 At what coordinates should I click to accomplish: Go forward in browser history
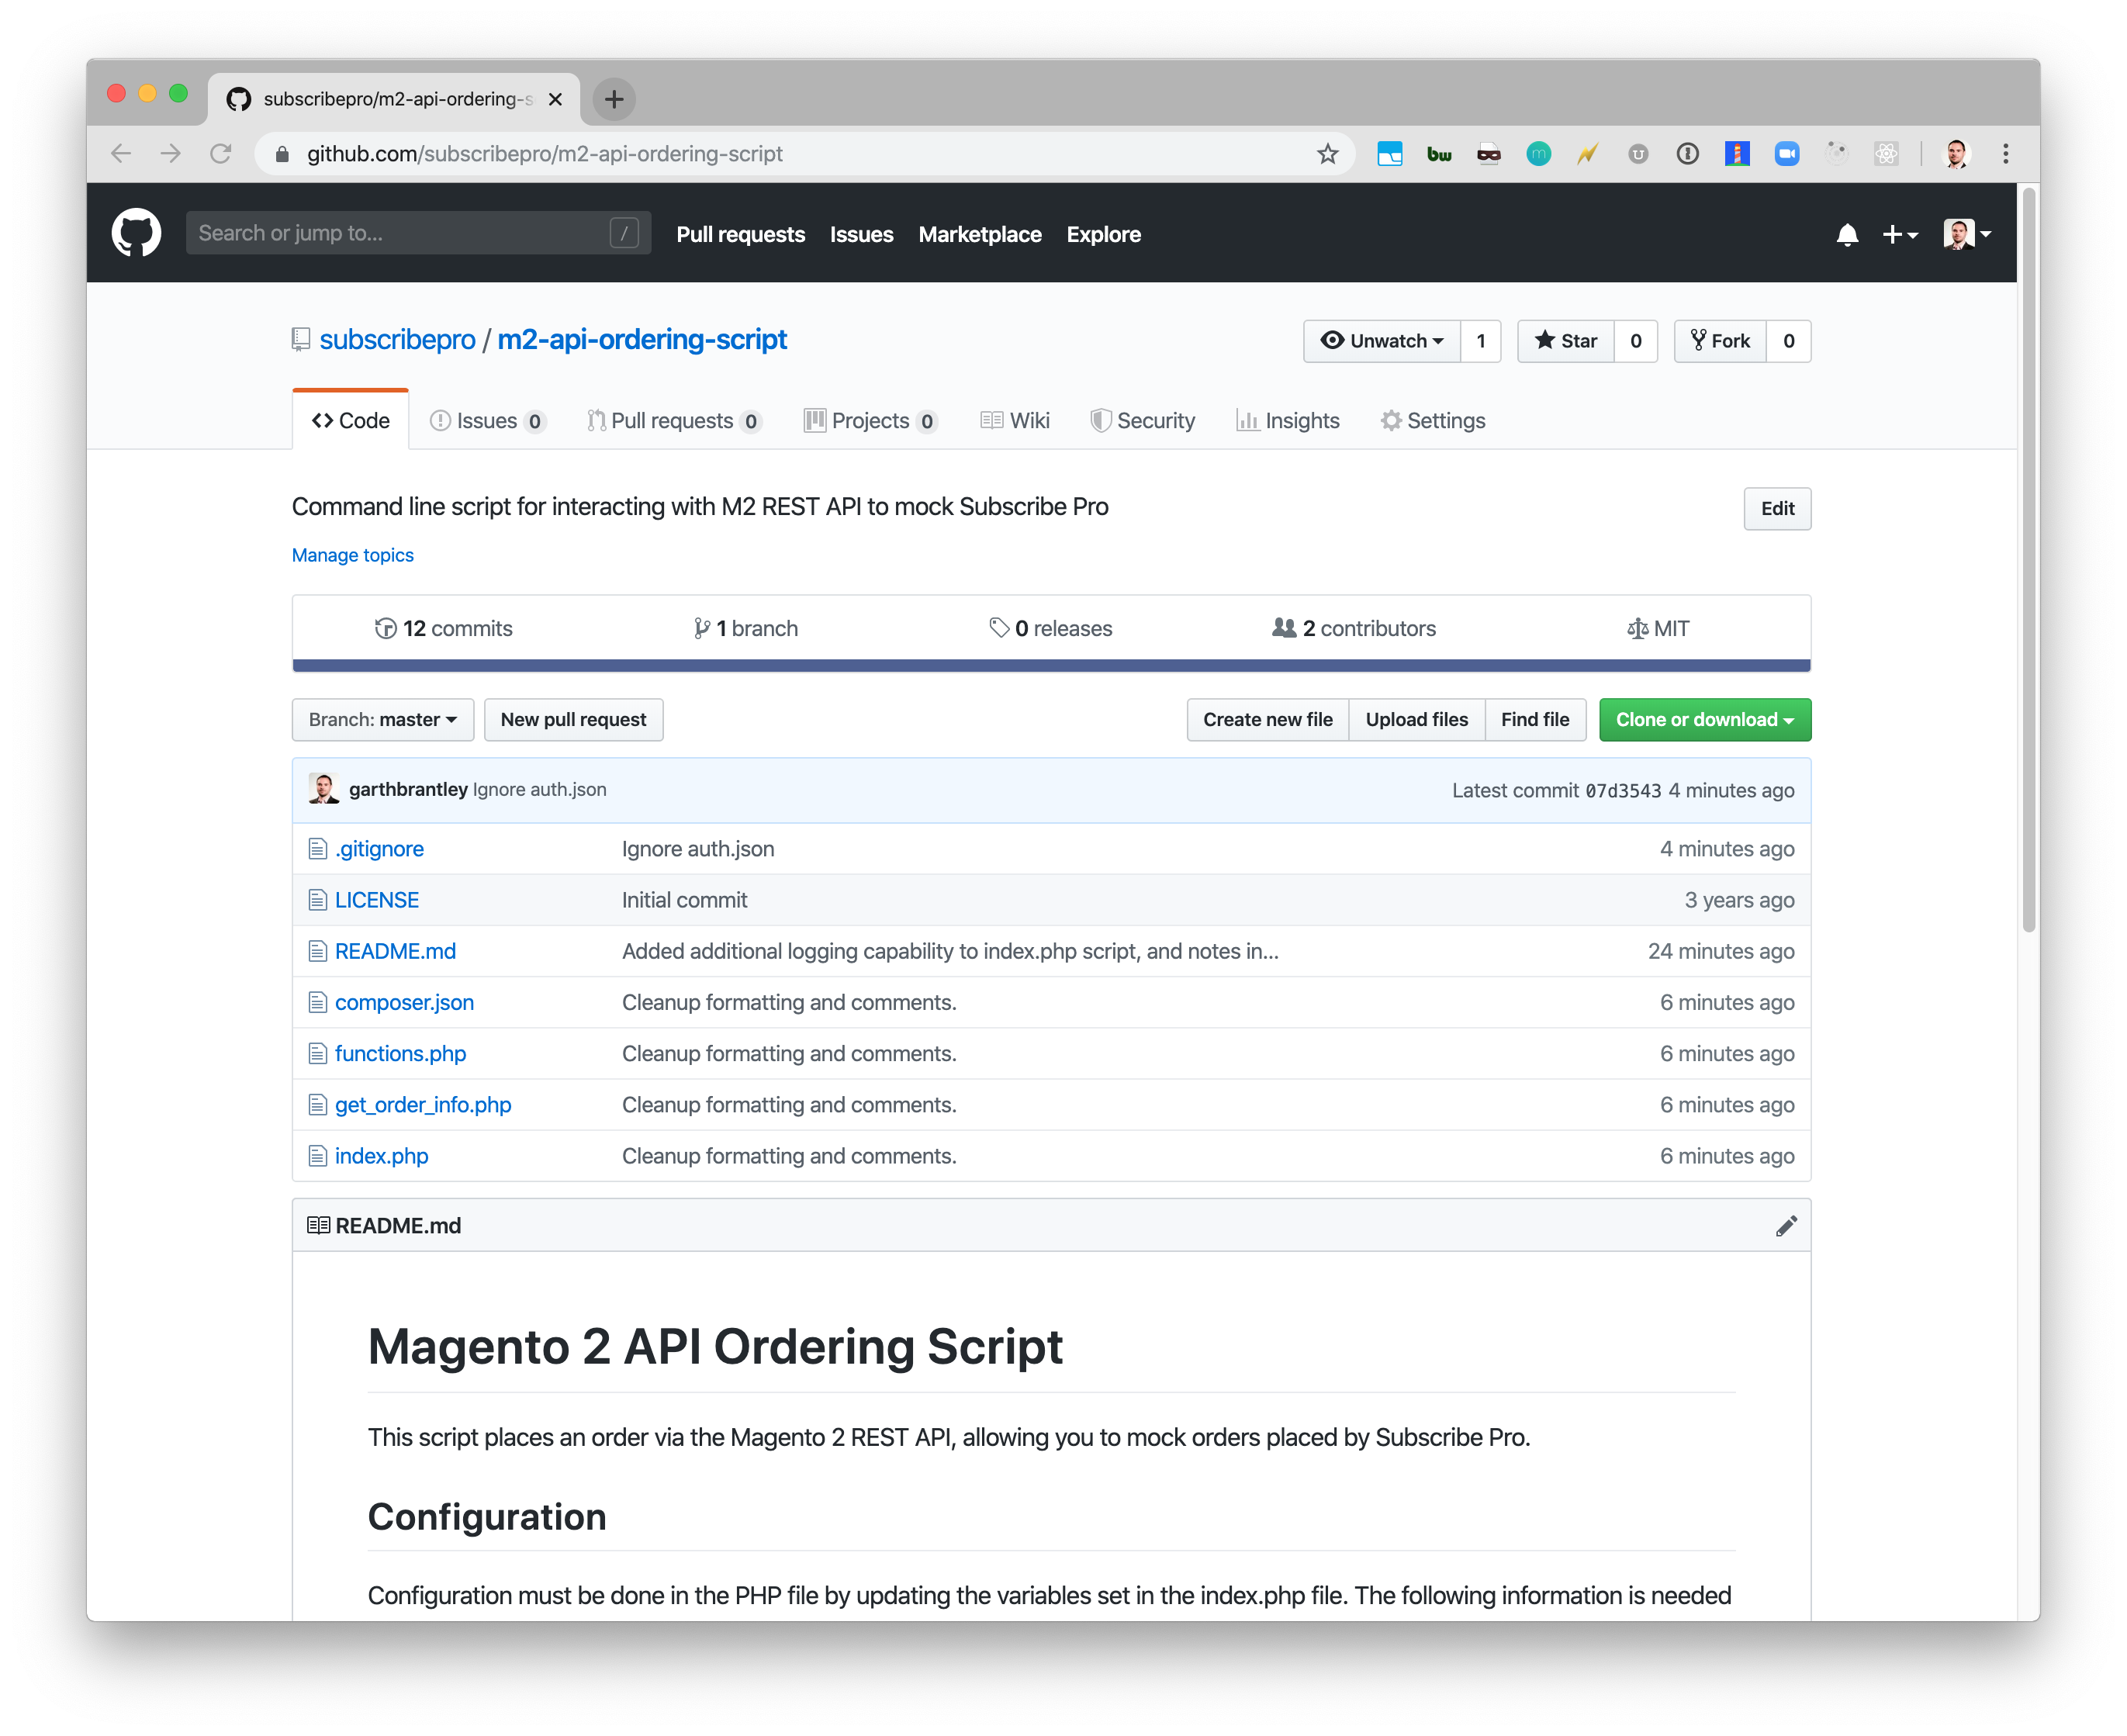click(170, 153)
